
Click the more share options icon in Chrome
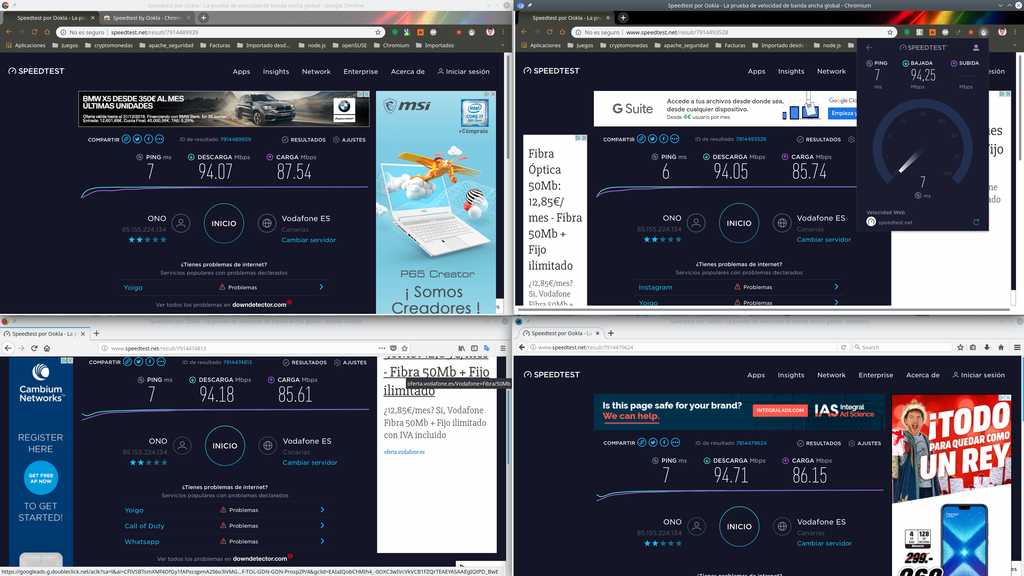[x=159, y=139]
